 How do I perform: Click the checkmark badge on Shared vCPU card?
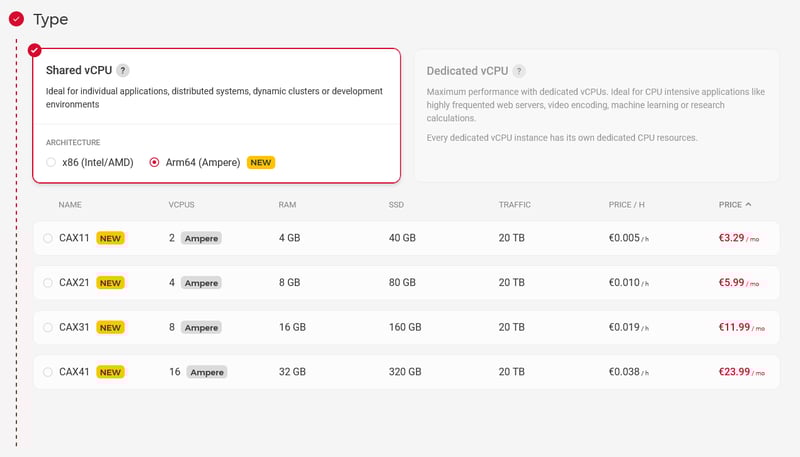(35, 50)
